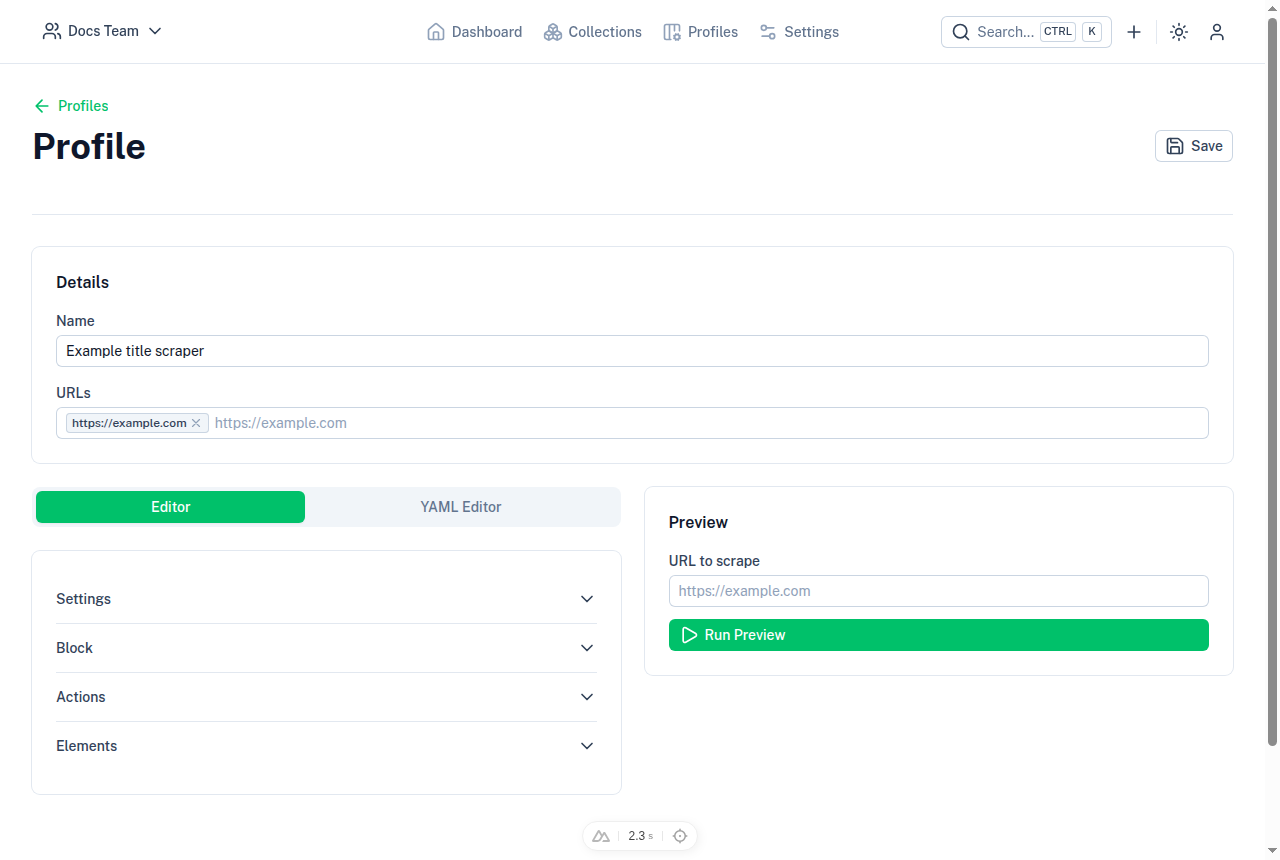The width and height of the screenshot is (1280, 860).
Task: Expand the Block section
Action: 326,648
